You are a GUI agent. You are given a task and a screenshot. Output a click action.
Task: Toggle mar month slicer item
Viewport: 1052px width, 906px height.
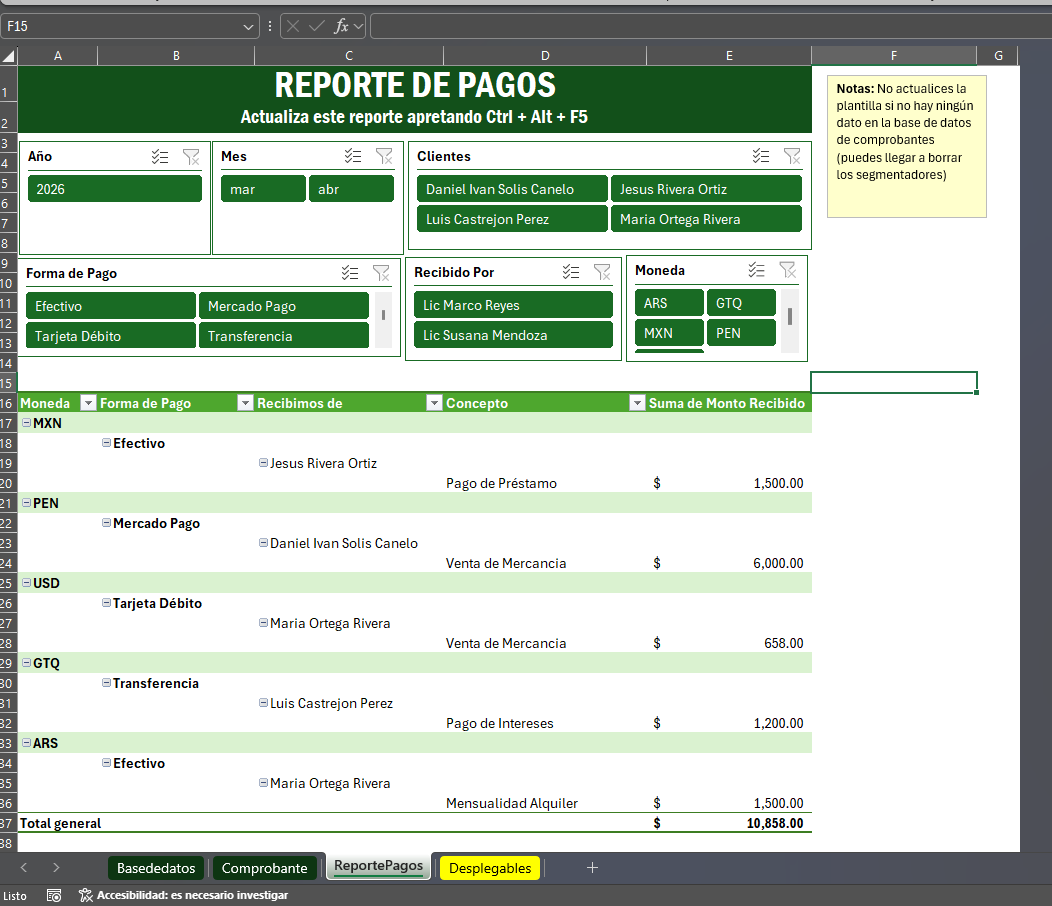[263, 189]
